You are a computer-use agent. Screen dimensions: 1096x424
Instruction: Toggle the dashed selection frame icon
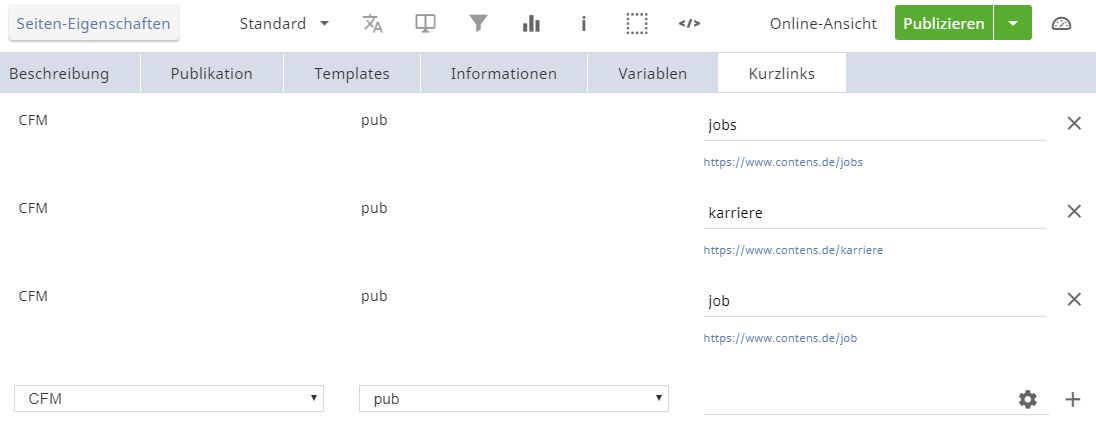[637, 24]
